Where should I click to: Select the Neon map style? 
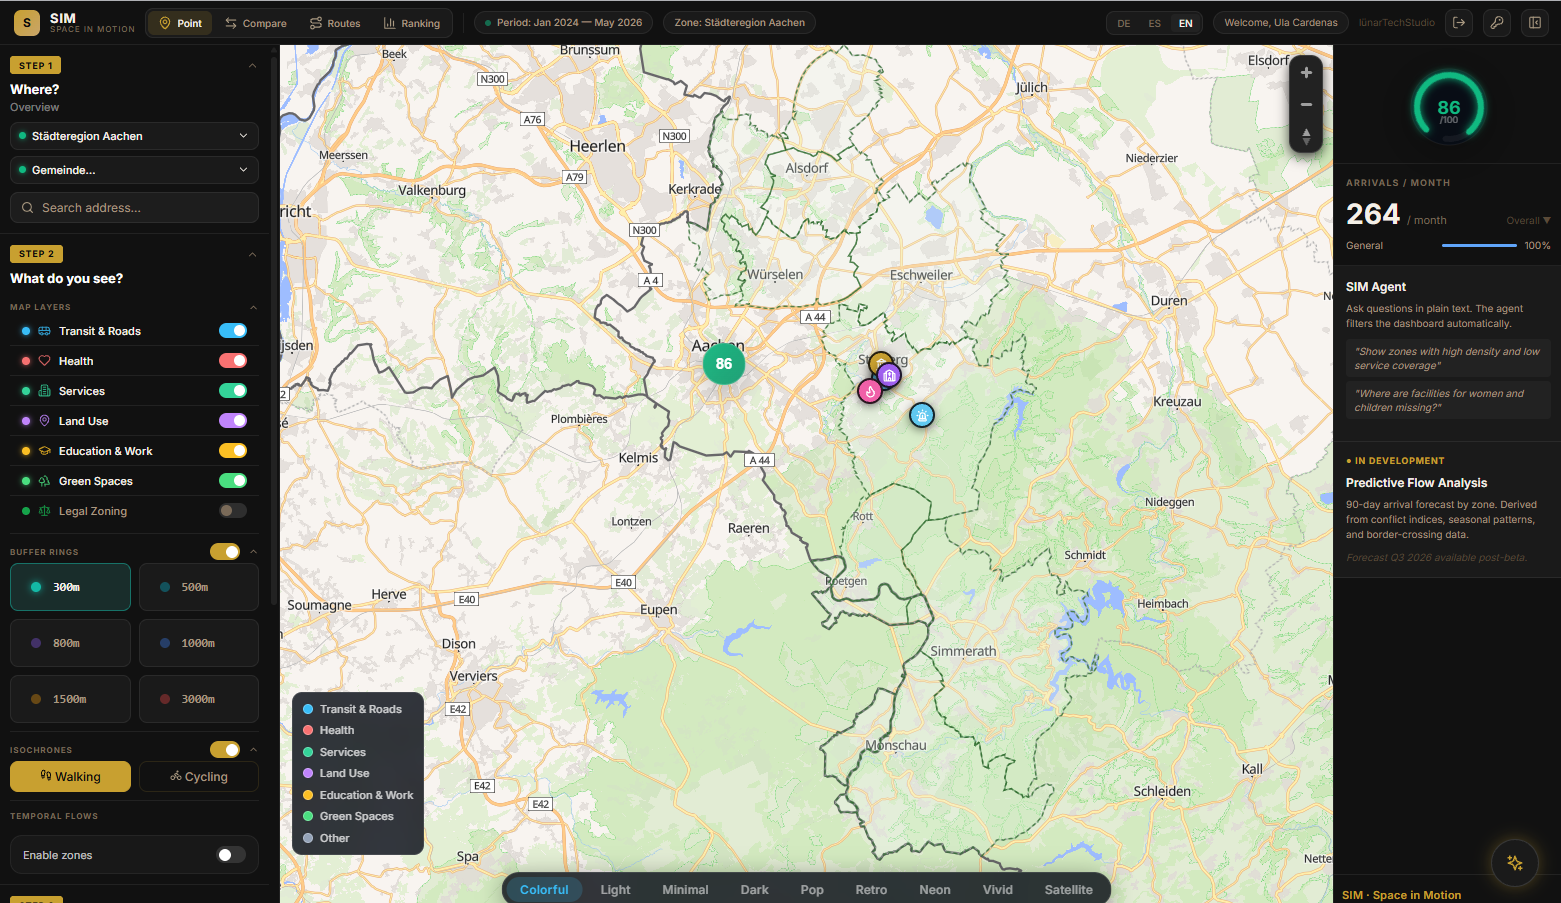[x=935, y=890]
